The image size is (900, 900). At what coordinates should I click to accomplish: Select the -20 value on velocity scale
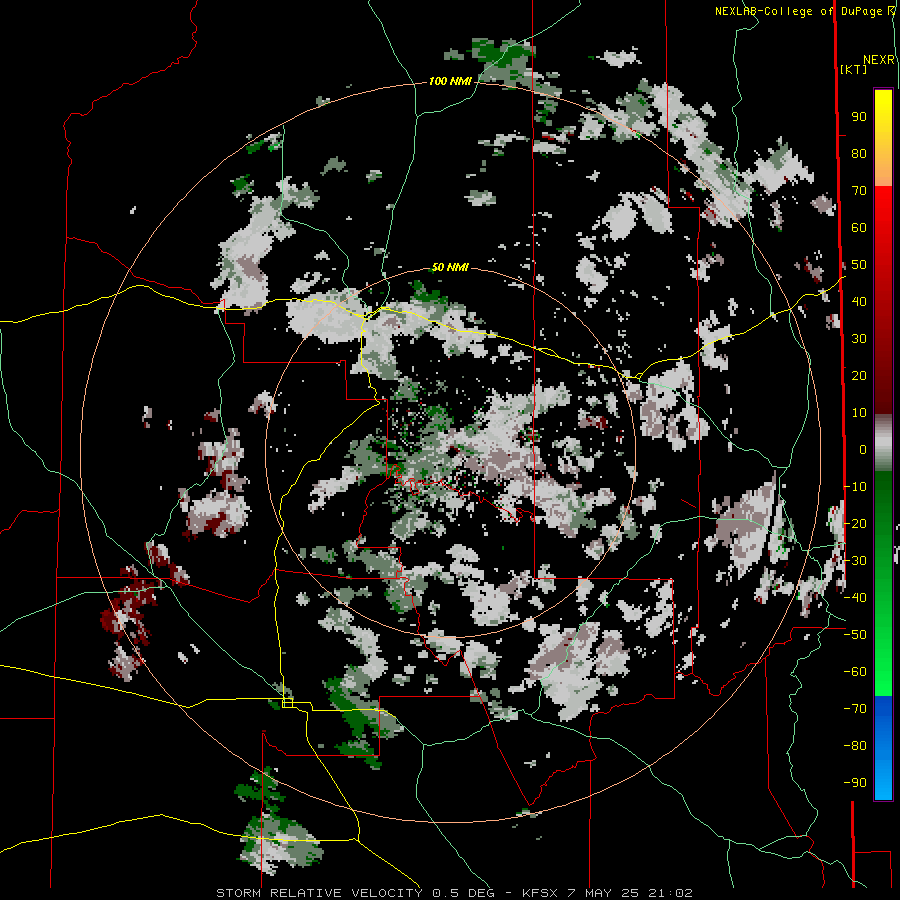[855, 523]
